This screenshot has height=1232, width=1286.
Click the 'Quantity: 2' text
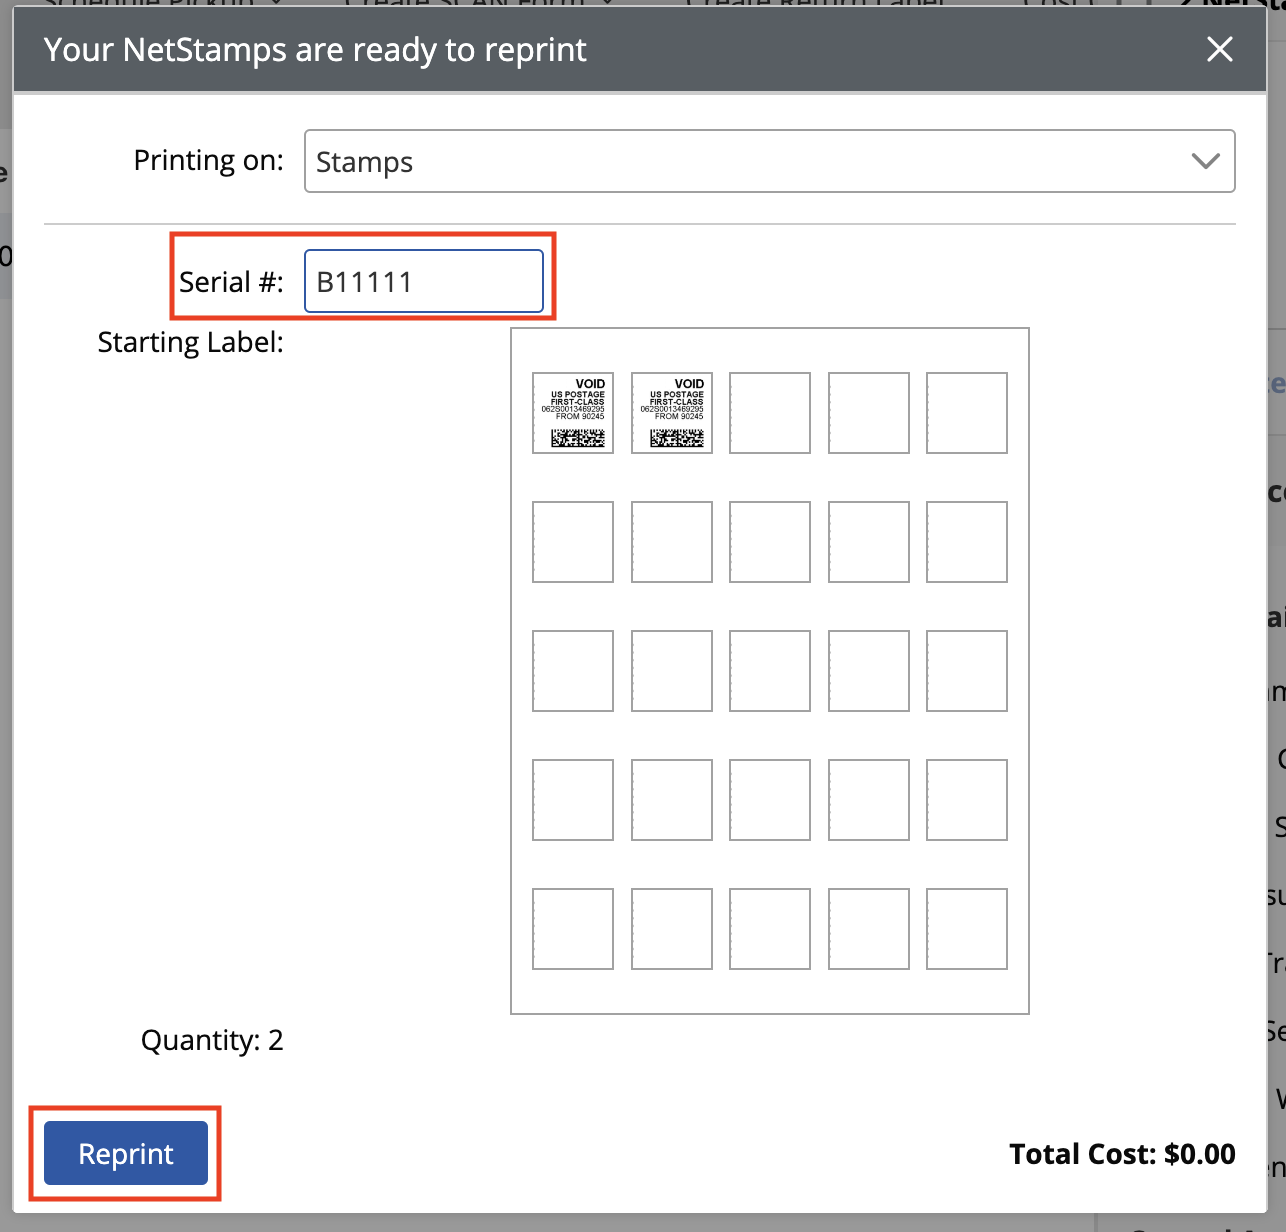tap(212, 1041)
